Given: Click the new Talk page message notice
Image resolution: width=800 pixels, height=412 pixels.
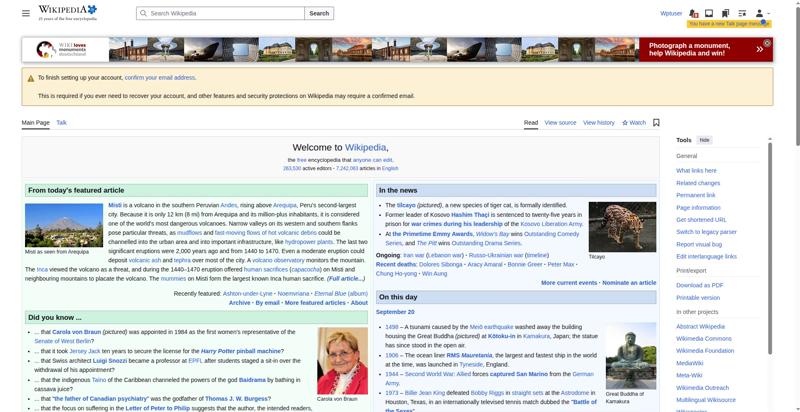Looking at the screenshot, I should [729, 24].
